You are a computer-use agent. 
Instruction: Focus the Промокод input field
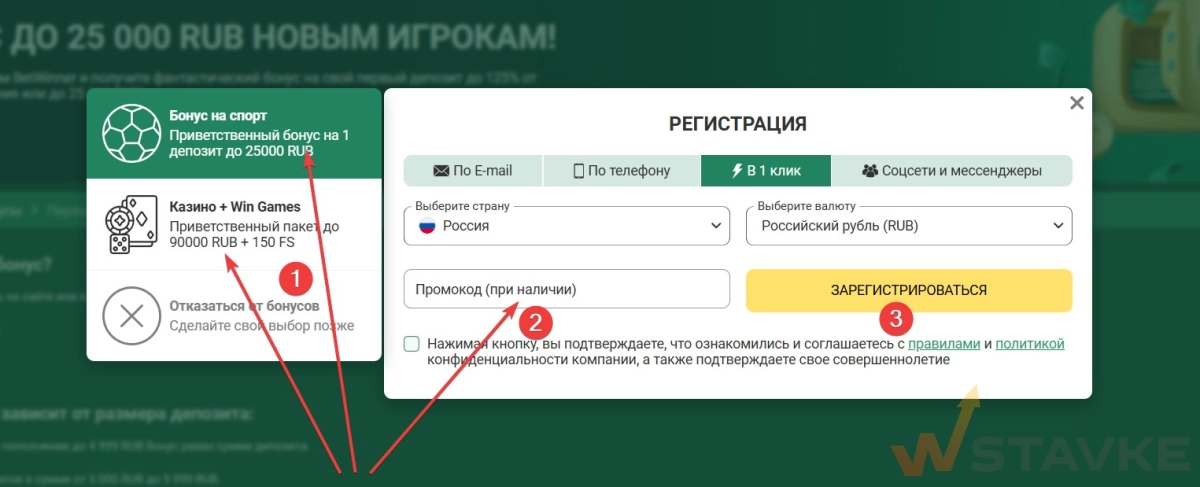pos(567,289)
